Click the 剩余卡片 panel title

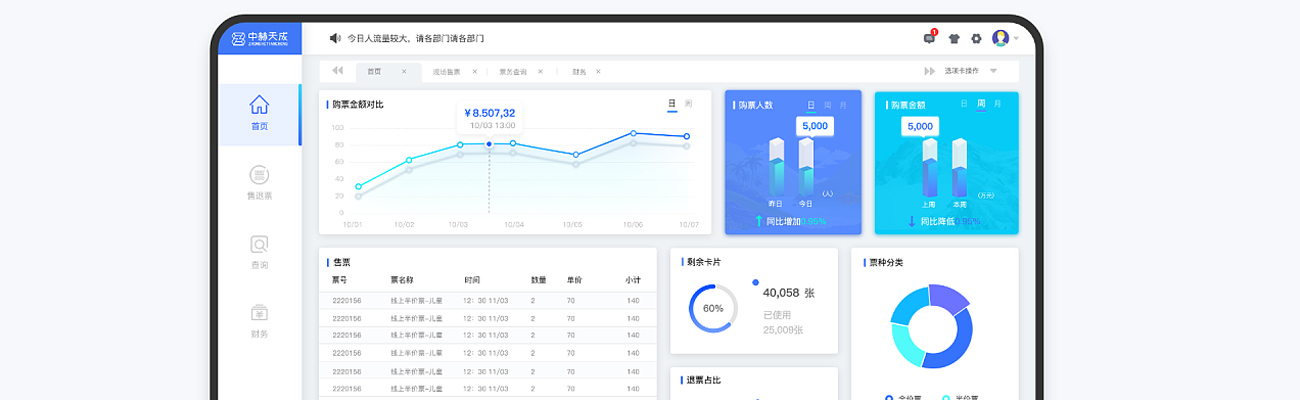(x=704, y=262)
